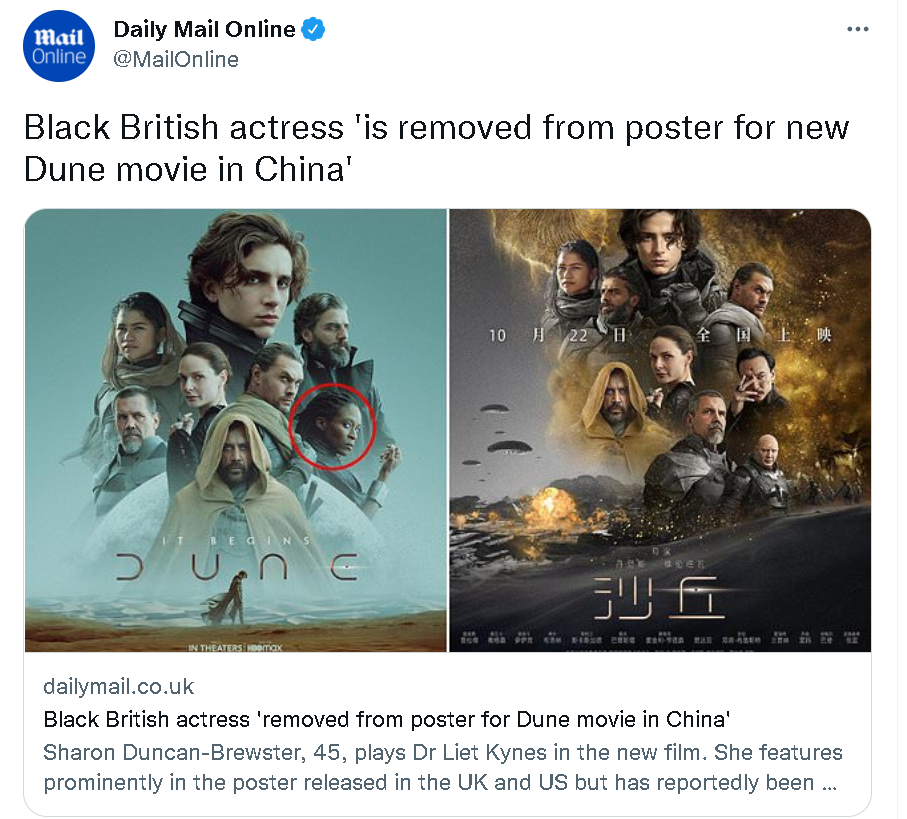
Task: Click the @MailOnline handle
Action: click(176, 60)
